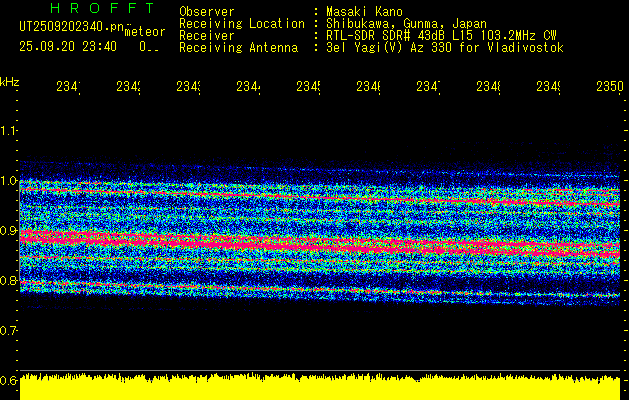Click the 2345 time axis marker
629x400 pixels.
(308, 87)
